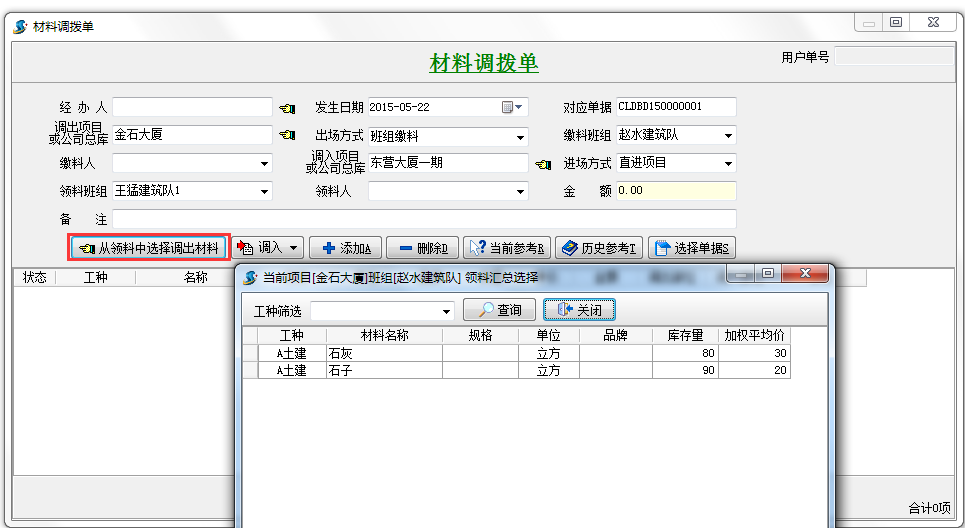Expand the 进场方式 dropdown
This screenshot has height=528, width=965.
(728, 163)
